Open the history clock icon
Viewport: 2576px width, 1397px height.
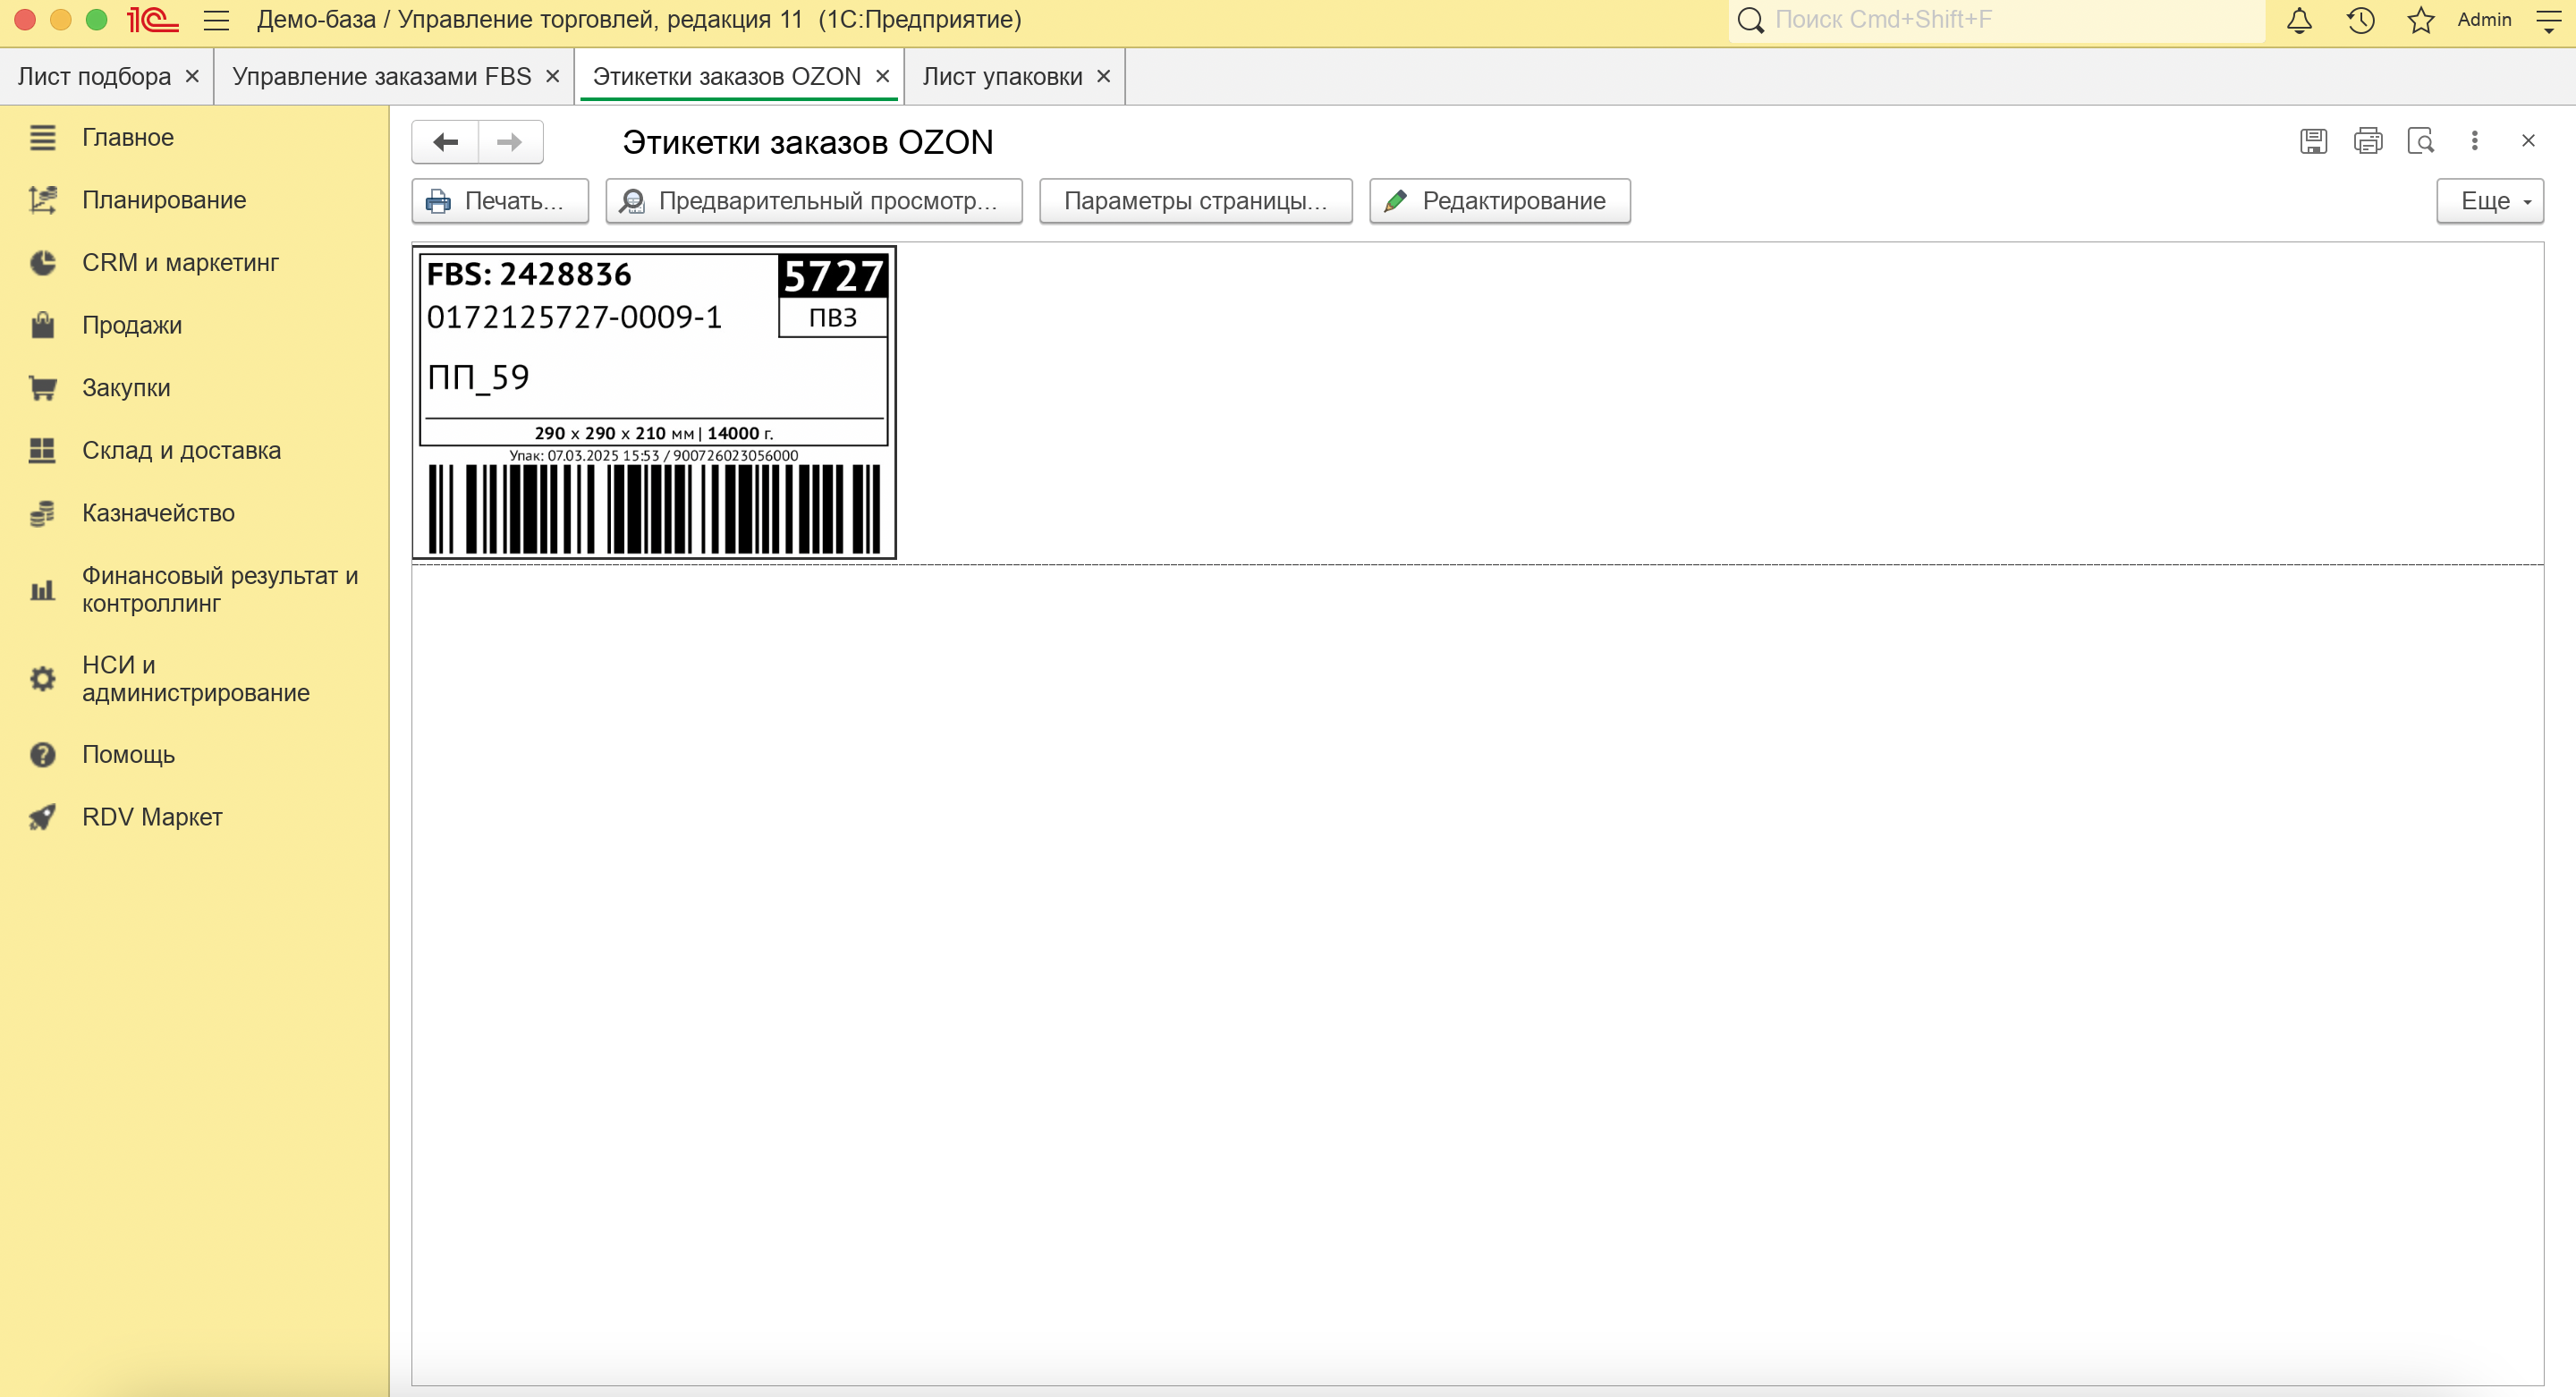point(2360,20)
